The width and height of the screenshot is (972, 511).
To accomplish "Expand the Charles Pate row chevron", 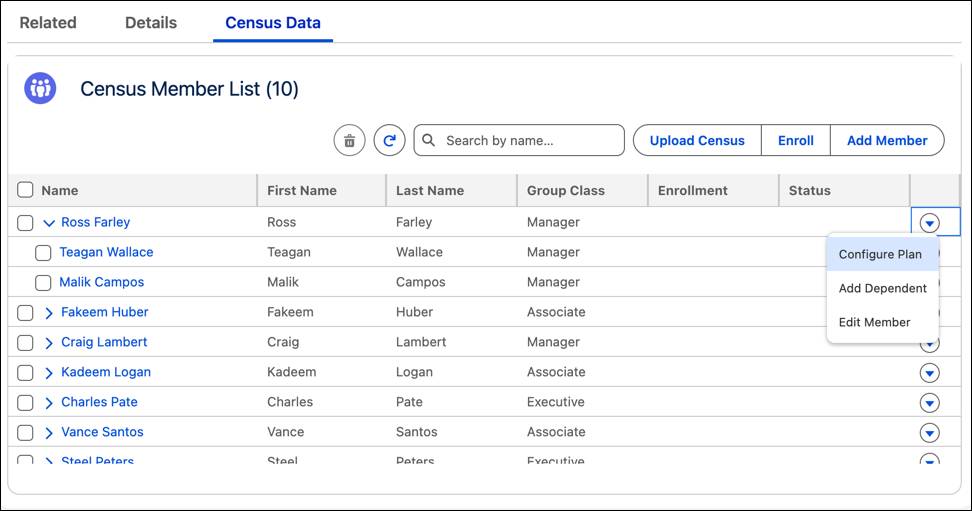I will click(x=49, y=403).
